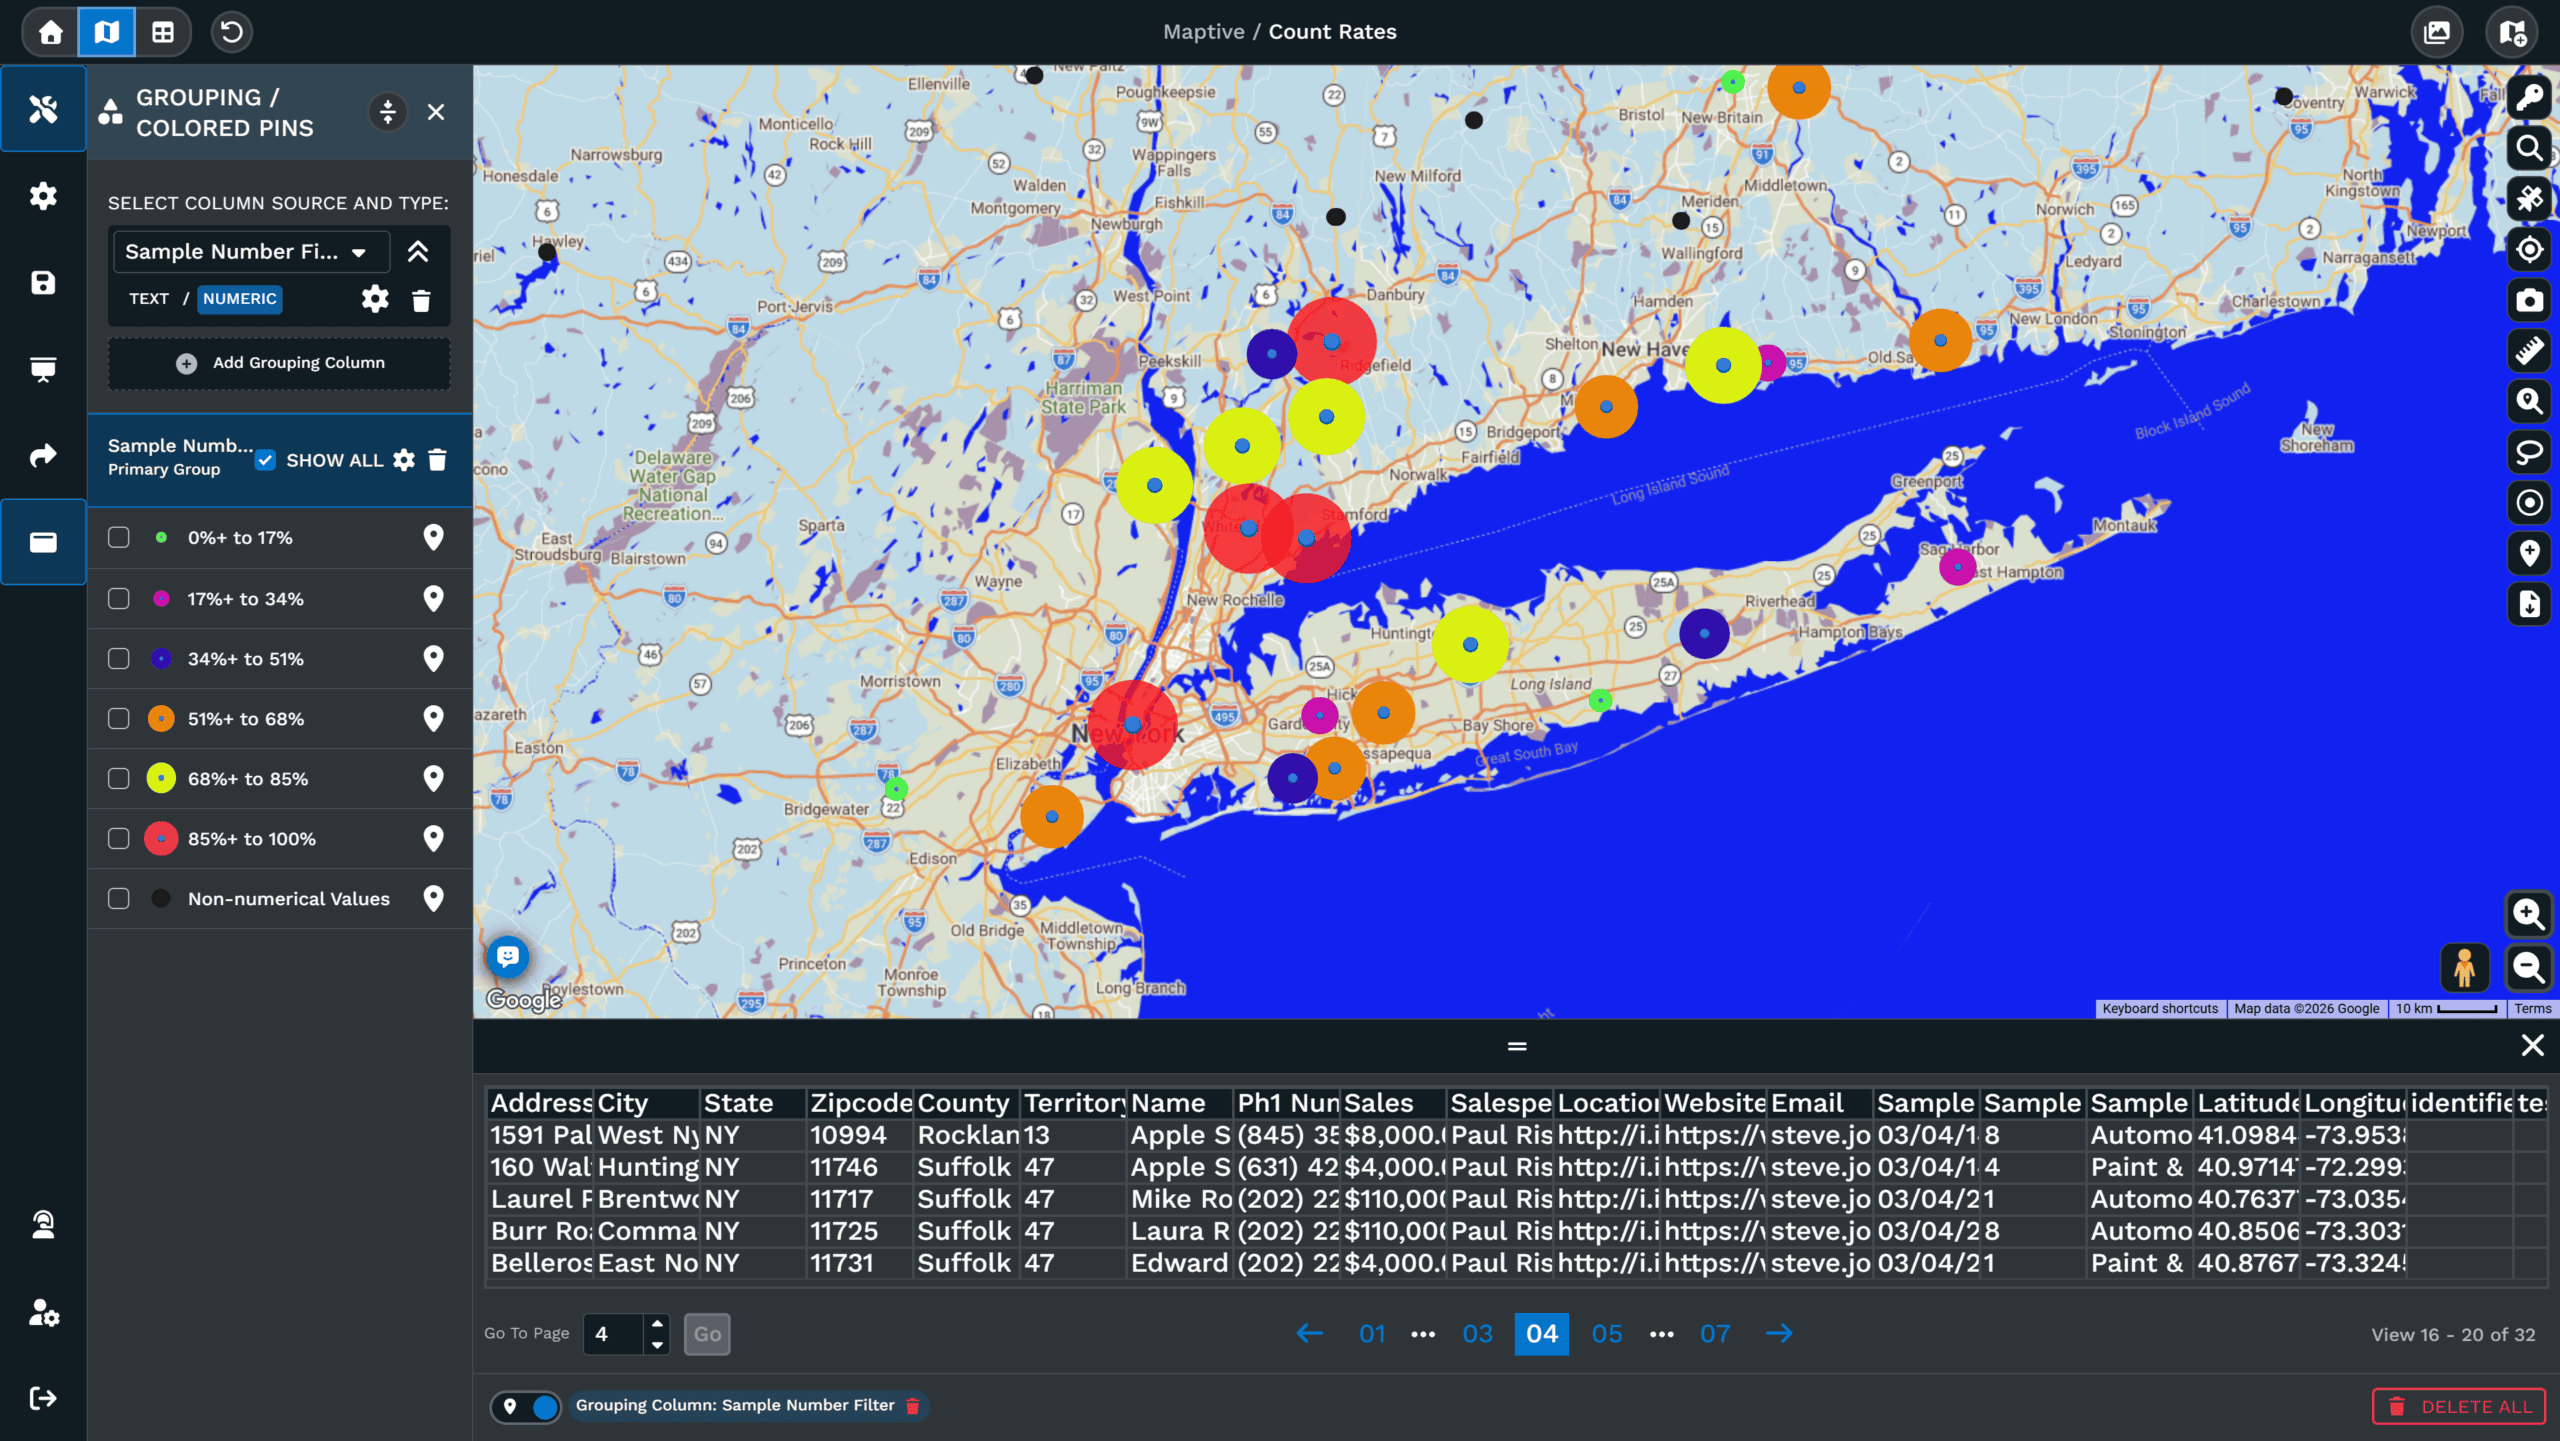The height and width of the screenshot is (1441, 2560).
Task: Increase the Go To Page number stepper
Action: coord(657,1324)
